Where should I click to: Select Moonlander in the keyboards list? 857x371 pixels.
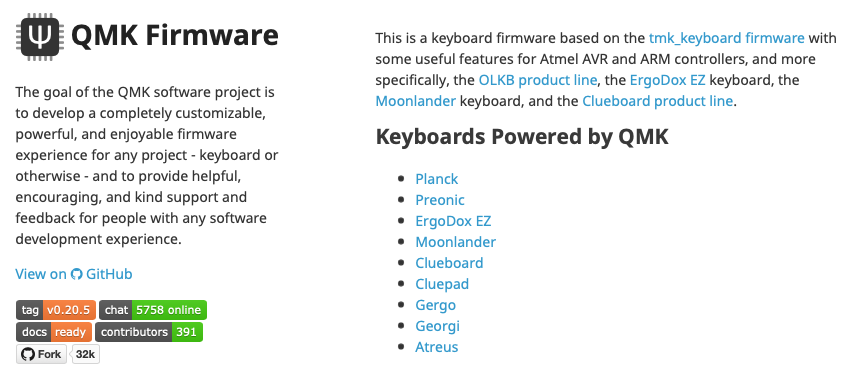click(456, 242)
